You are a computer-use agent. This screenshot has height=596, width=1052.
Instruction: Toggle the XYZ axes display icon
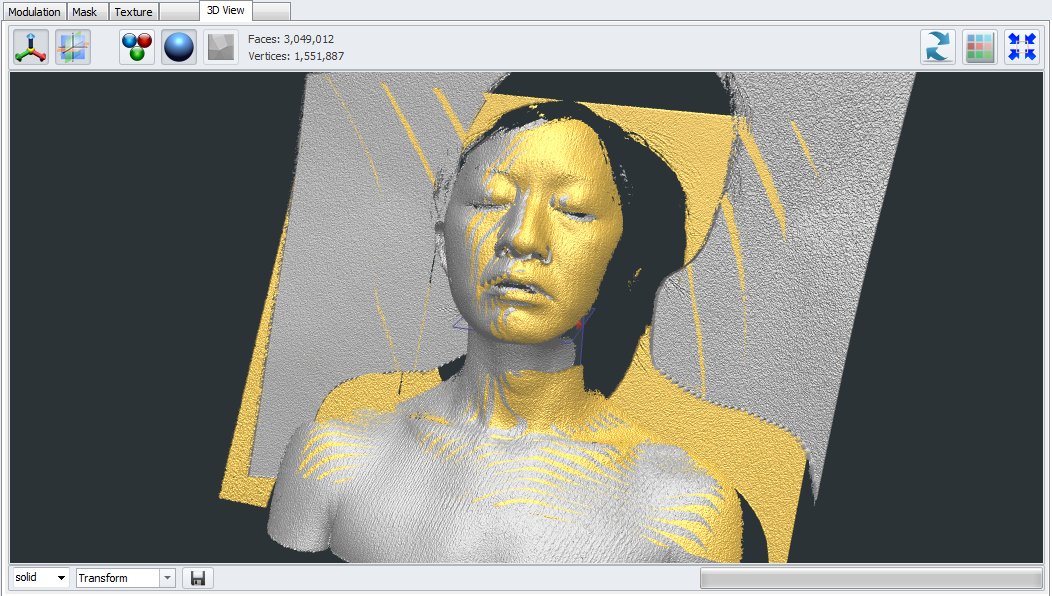click(x=31, y=48)
